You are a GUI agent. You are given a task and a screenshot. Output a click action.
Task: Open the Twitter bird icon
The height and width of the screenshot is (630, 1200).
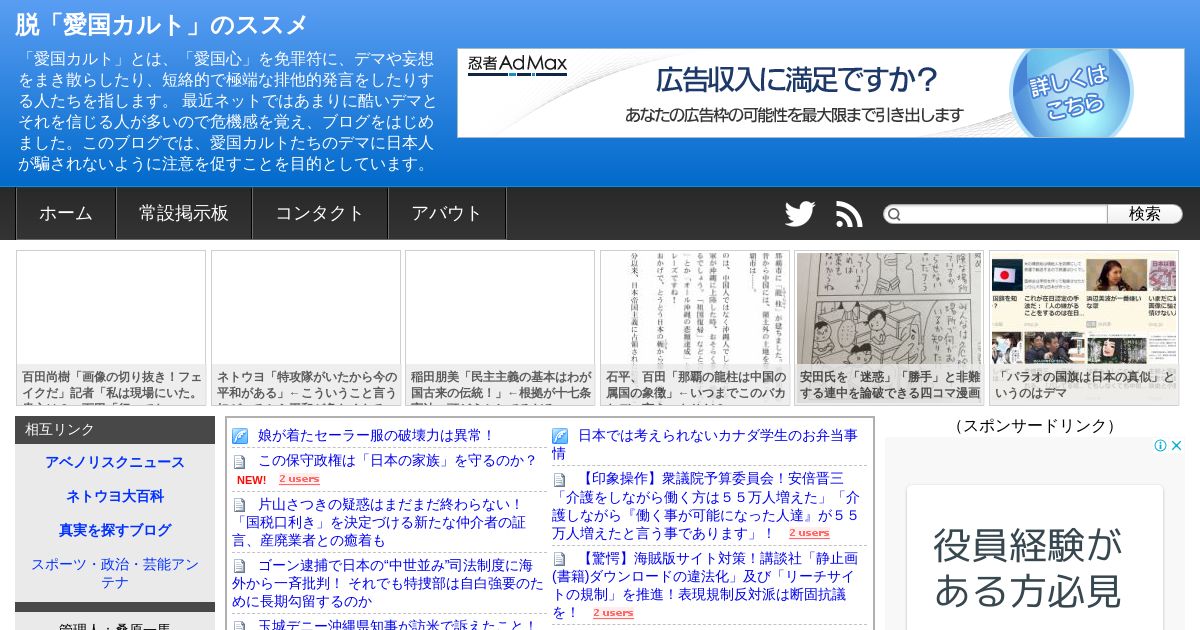click(x=800, y=214)
